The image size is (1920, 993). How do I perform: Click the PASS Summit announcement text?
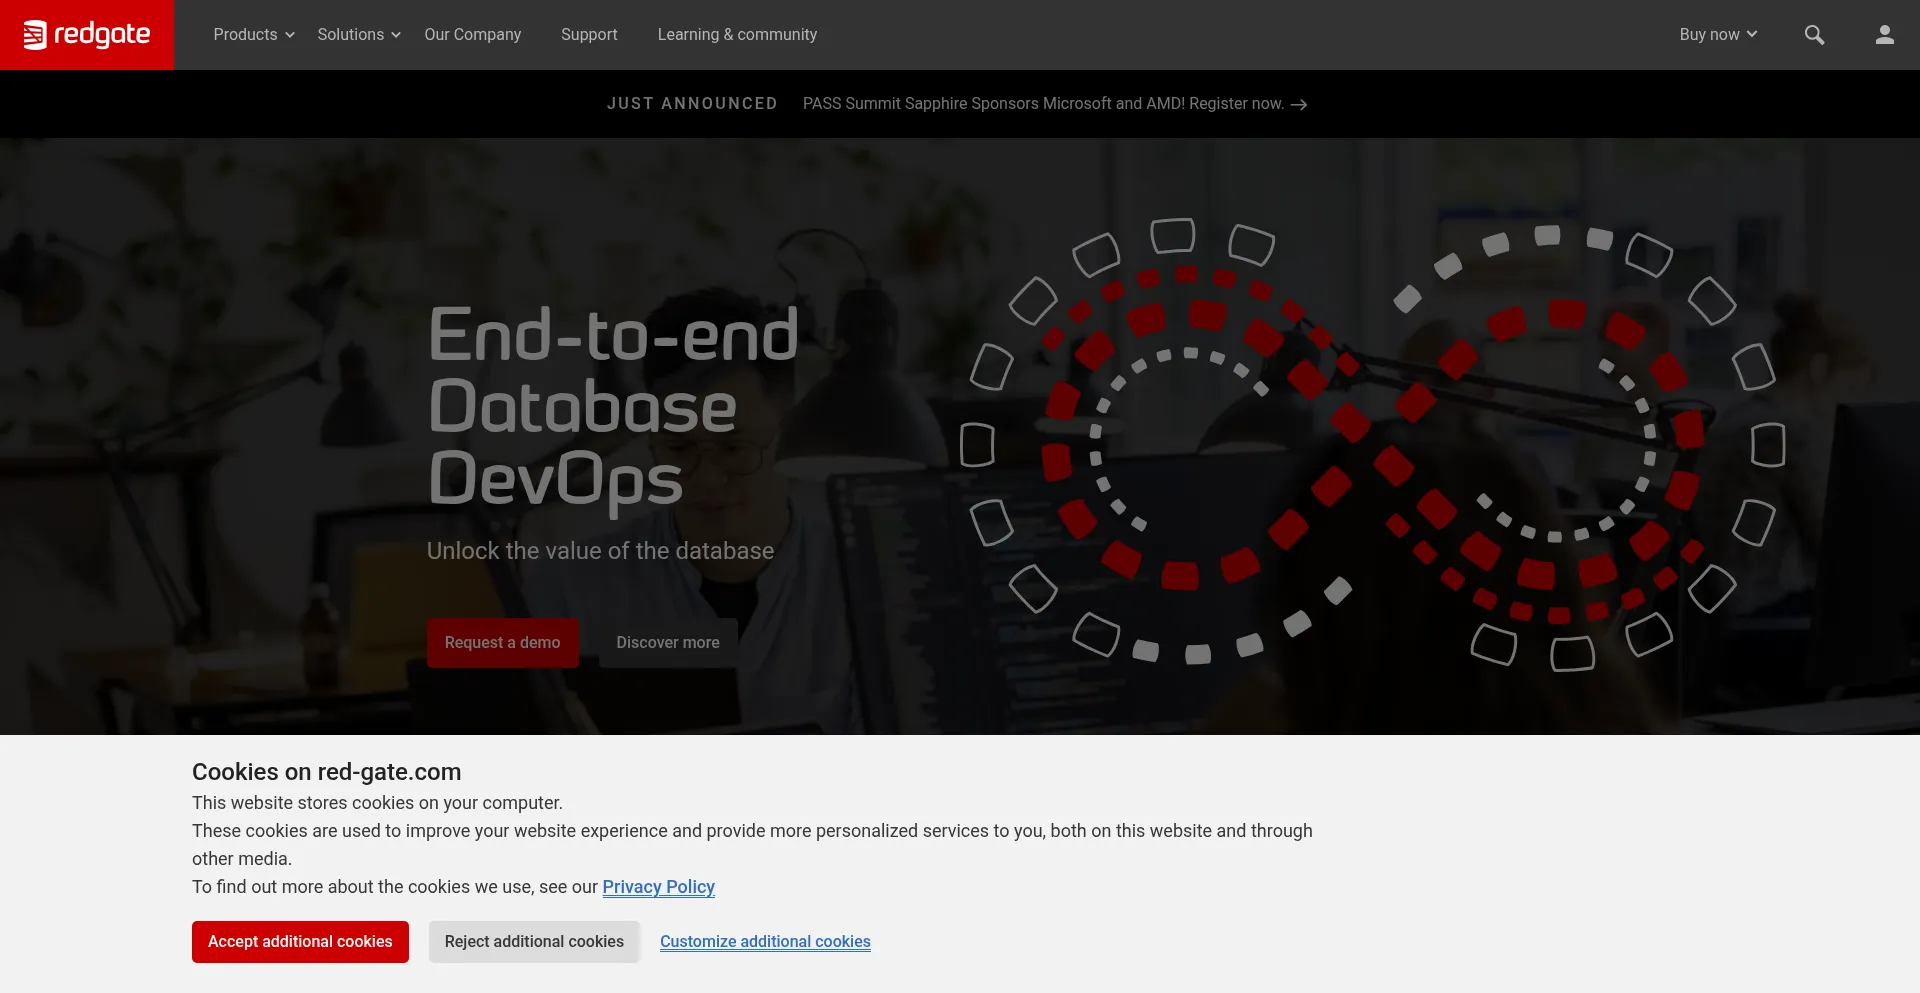click(x=1042, y=104)
